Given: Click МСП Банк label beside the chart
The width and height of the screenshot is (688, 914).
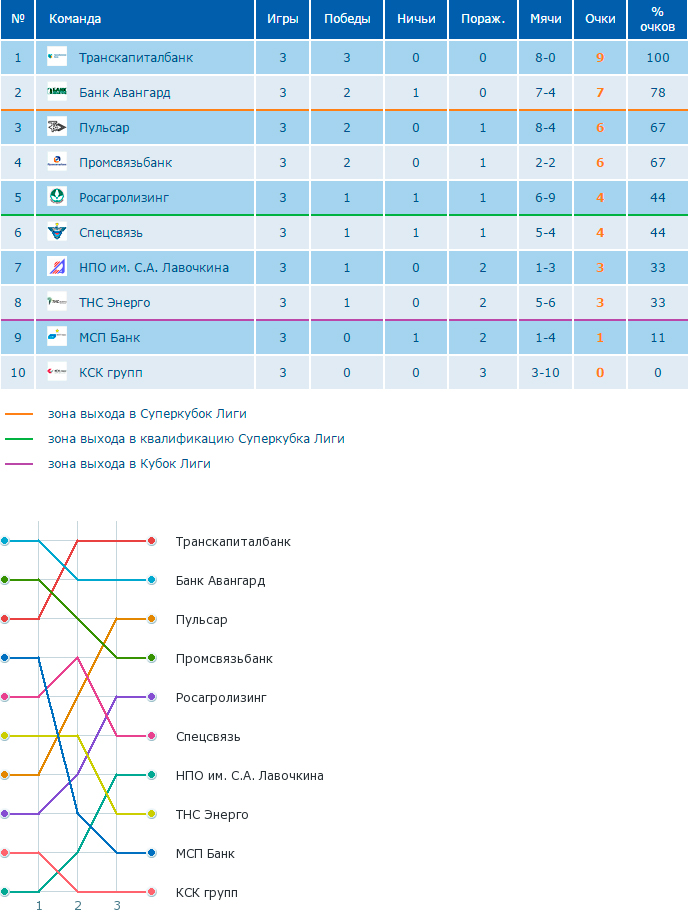Looking at the screenshot, I should click(x=205, y=854).
